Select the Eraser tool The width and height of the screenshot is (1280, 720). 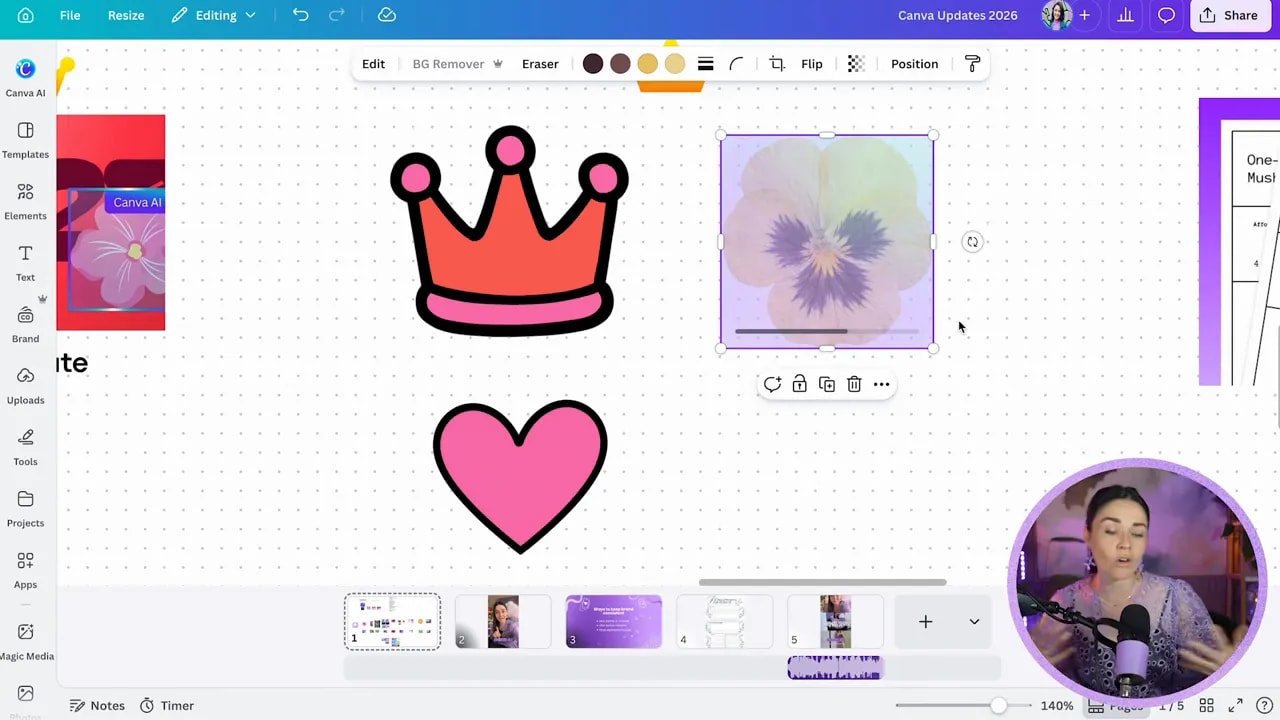click(x=540, y=64)
